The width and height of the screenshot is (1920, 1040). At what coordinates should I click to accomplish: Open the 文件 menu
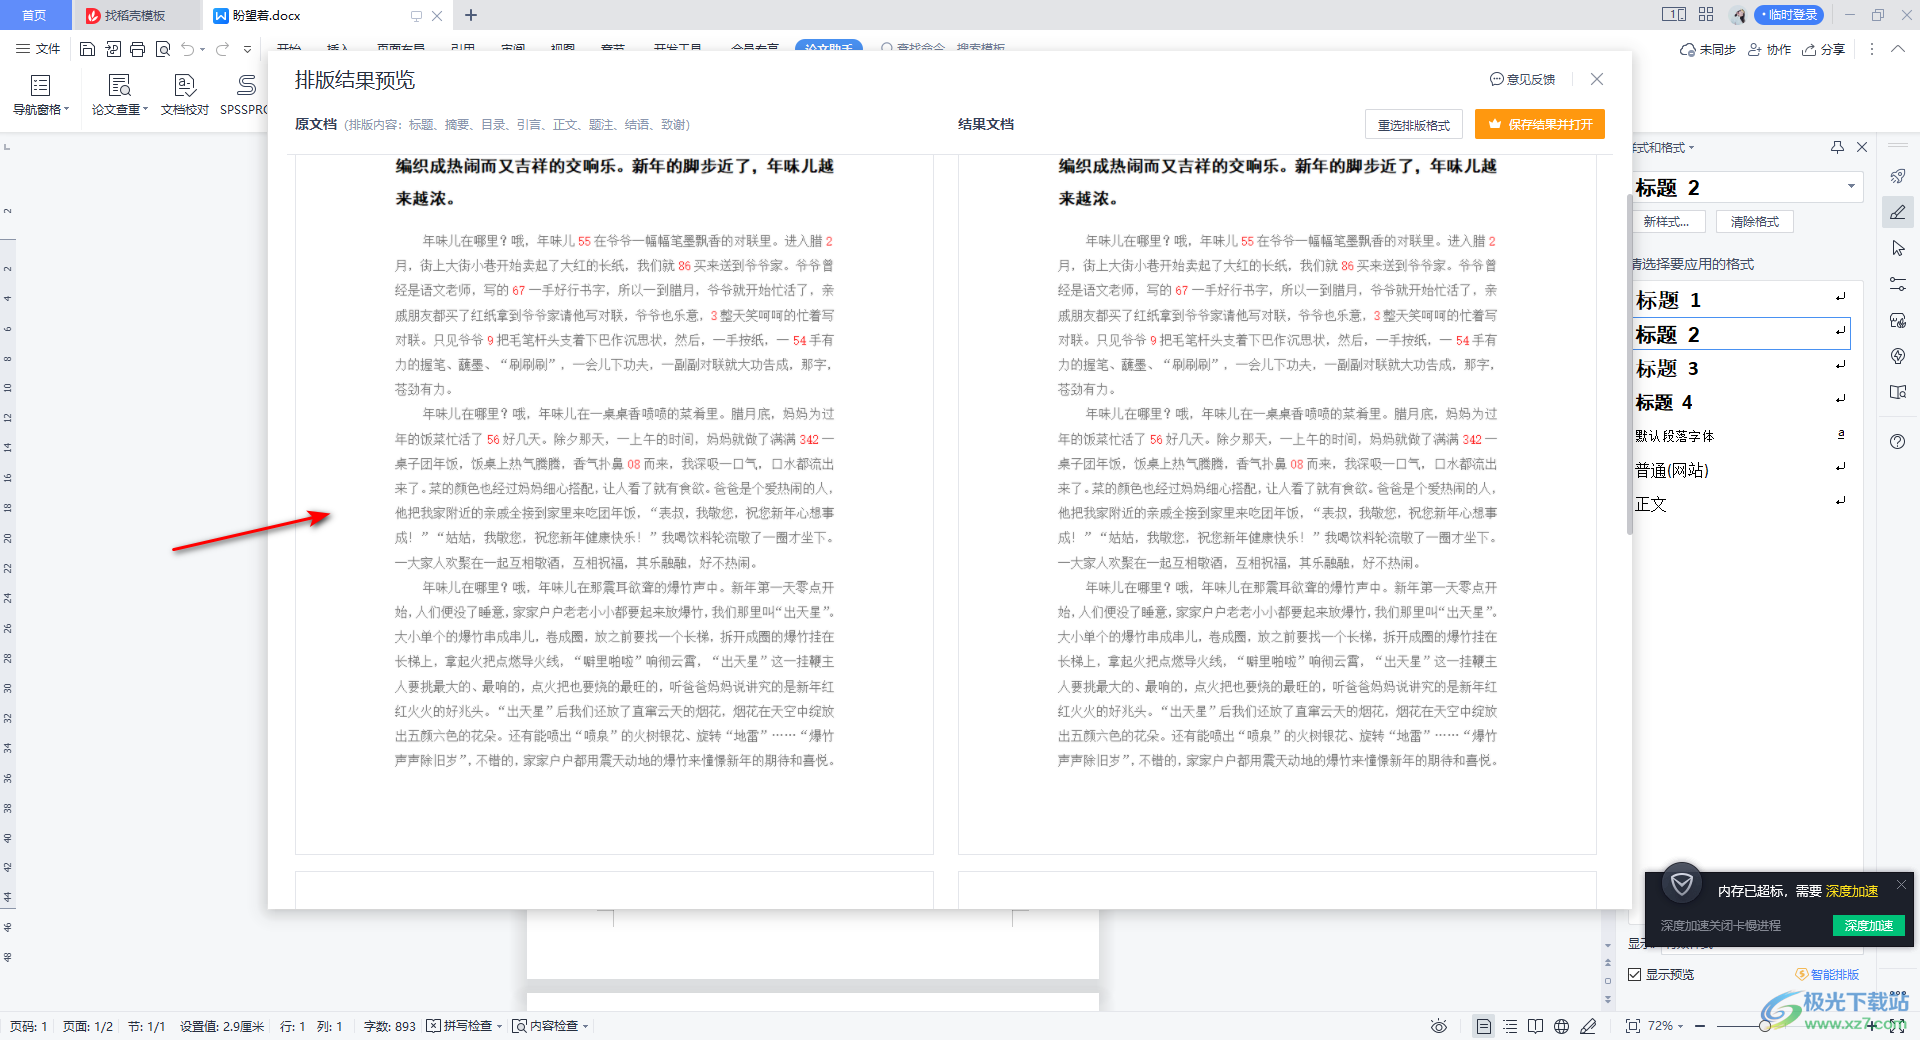pos(38,49)
